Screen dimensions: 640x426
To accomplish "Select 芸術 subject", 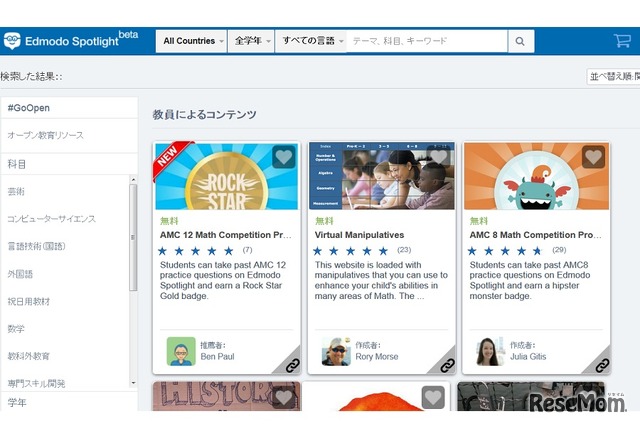I will click(x=16, y=191).
